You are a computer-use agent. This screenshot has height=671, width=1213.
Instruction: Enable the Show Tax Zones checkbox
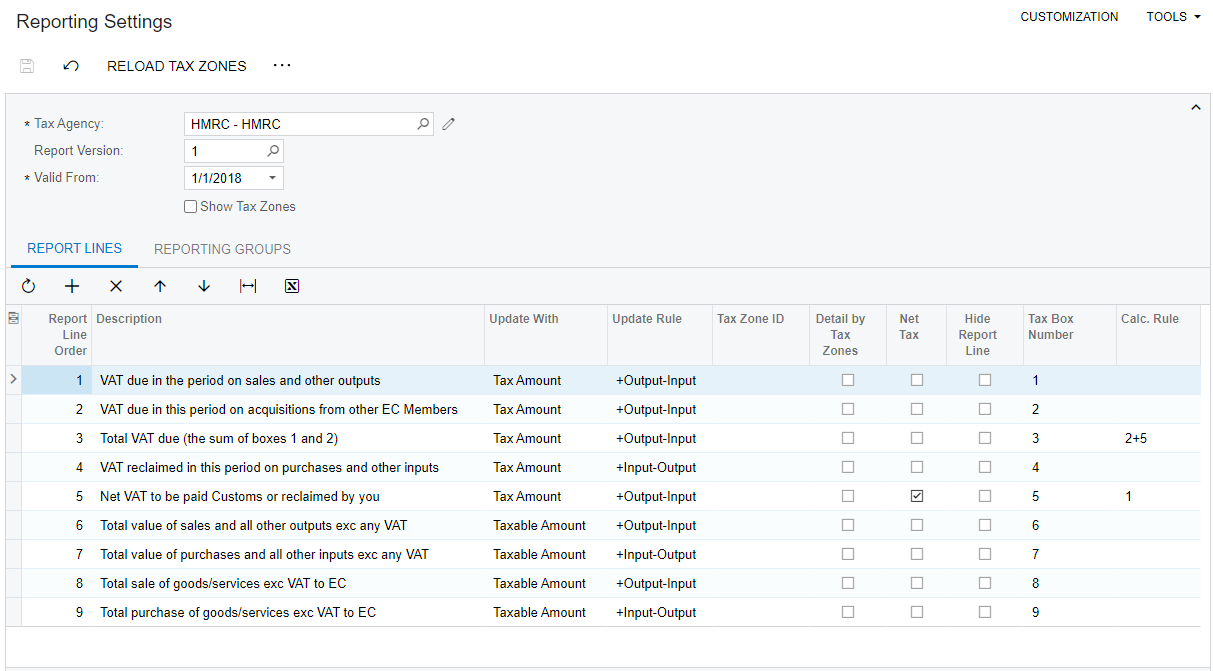191,207
